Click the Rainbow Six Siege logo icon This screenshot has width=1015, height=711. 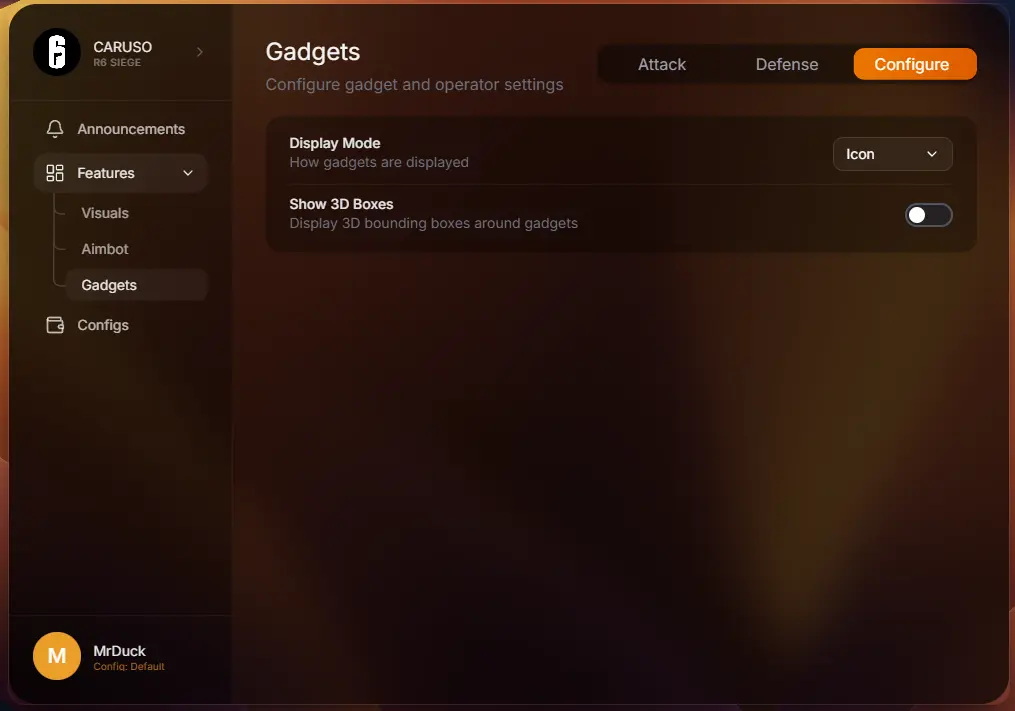coord(57,52)
